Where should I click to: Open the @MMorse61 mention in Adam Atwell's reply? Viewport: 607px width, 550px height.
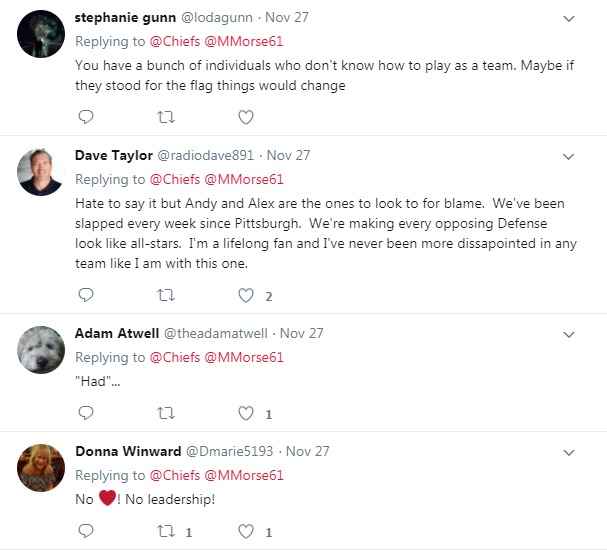pos(244,357)
